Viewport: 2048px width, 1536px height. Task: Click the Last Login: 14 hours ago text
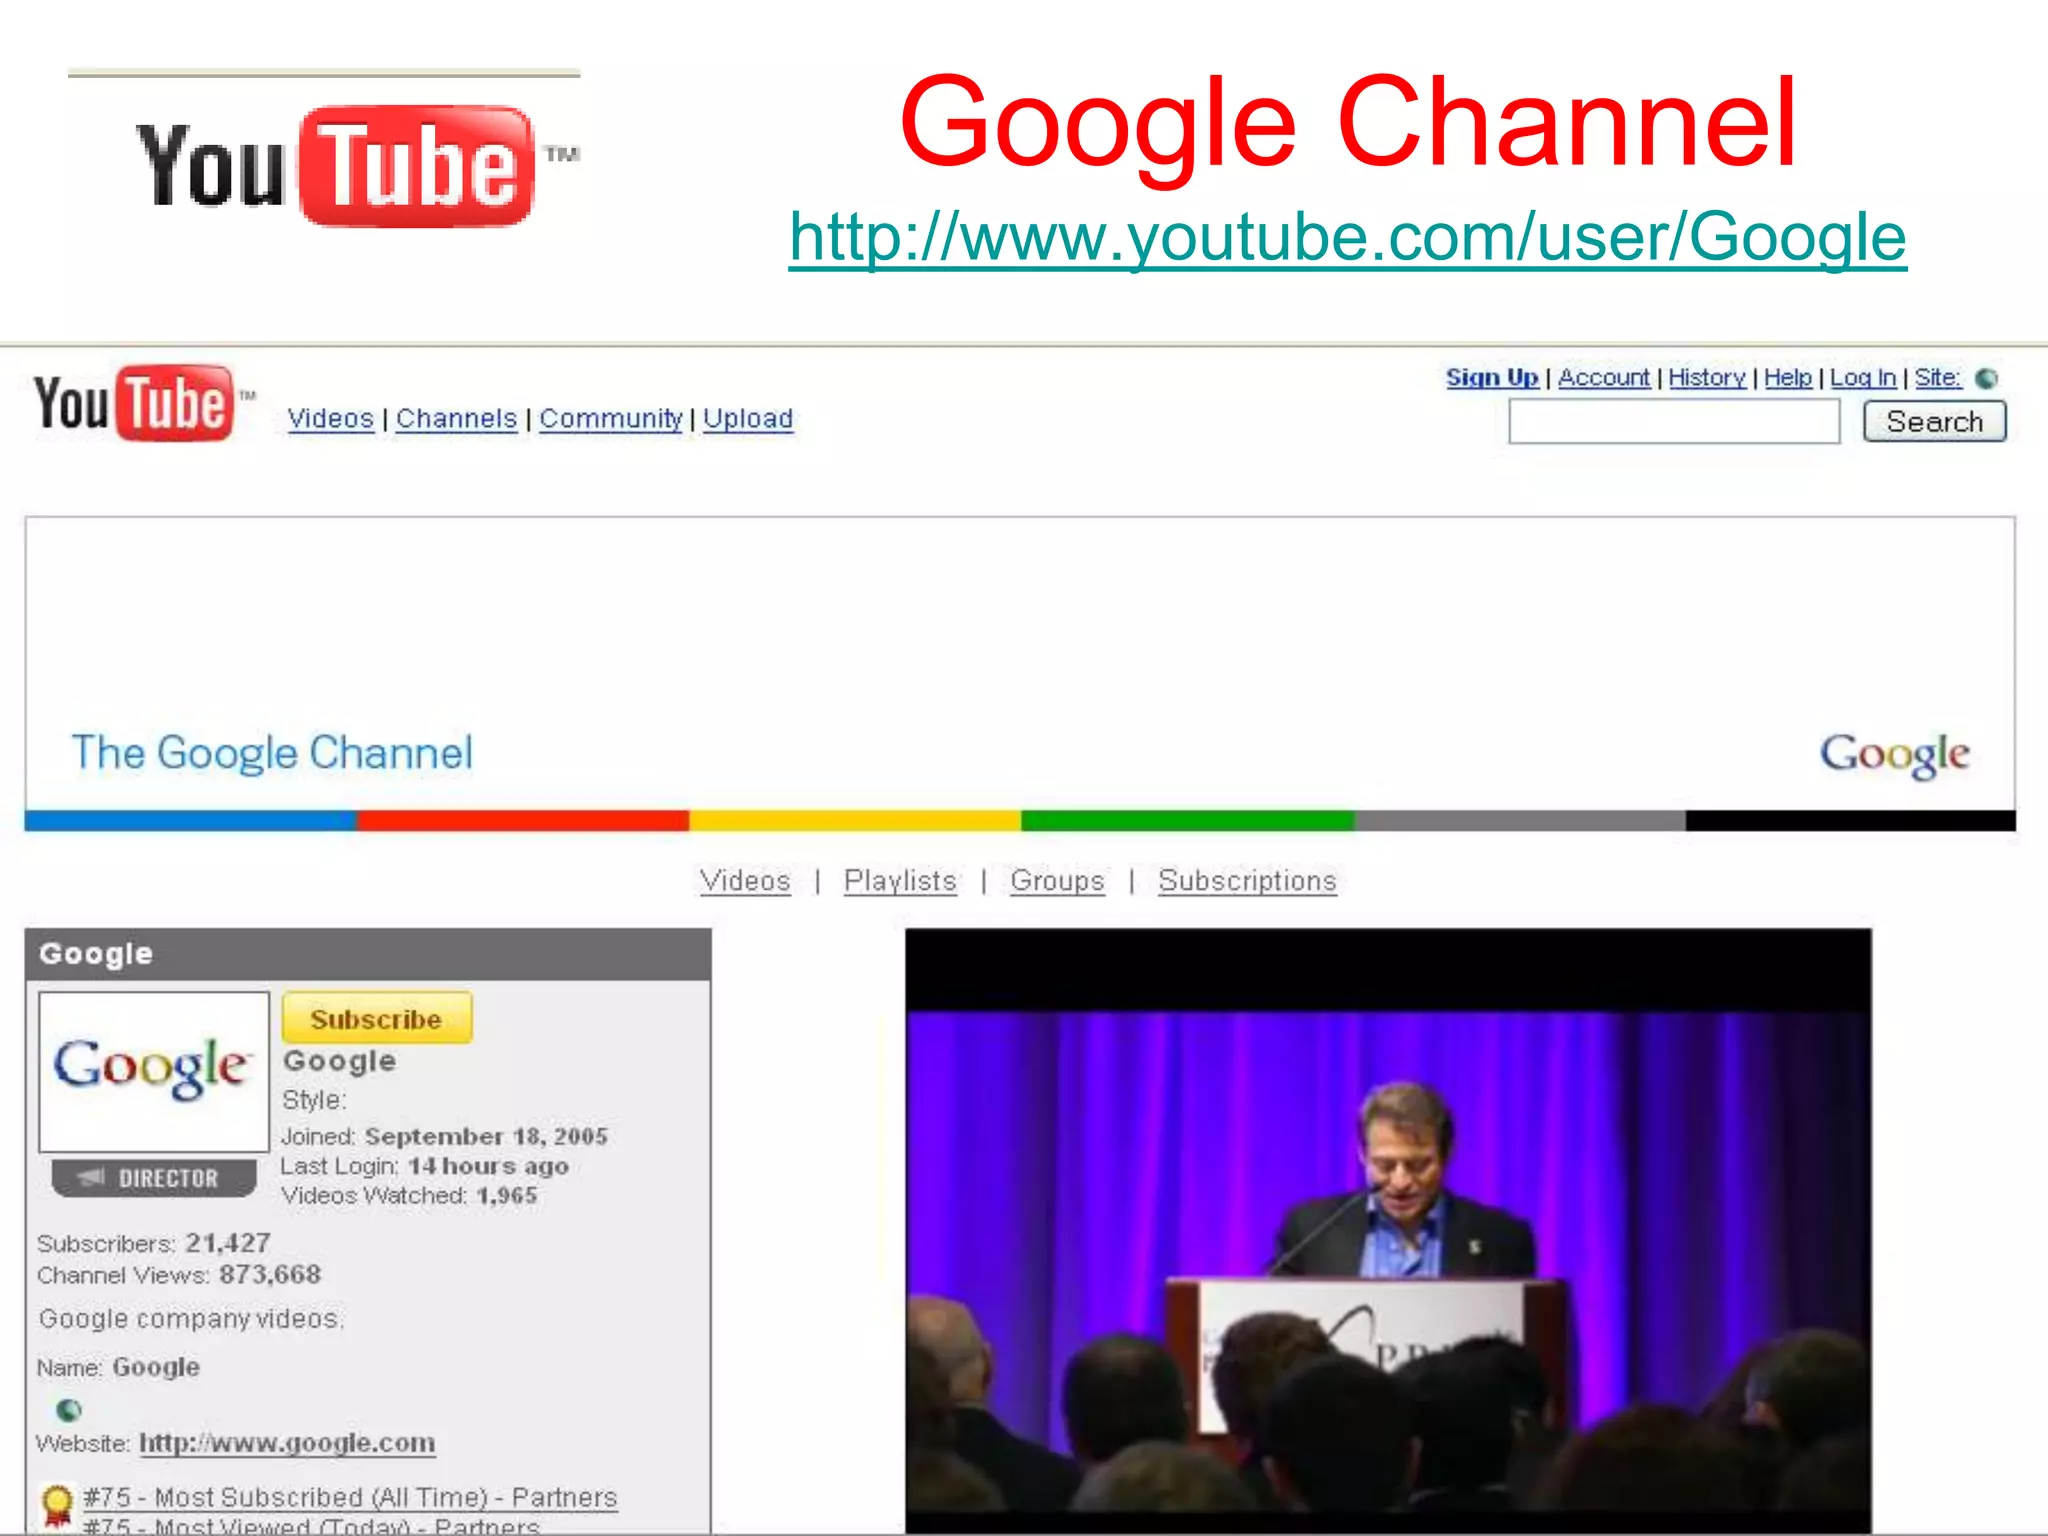point(425,1166)
